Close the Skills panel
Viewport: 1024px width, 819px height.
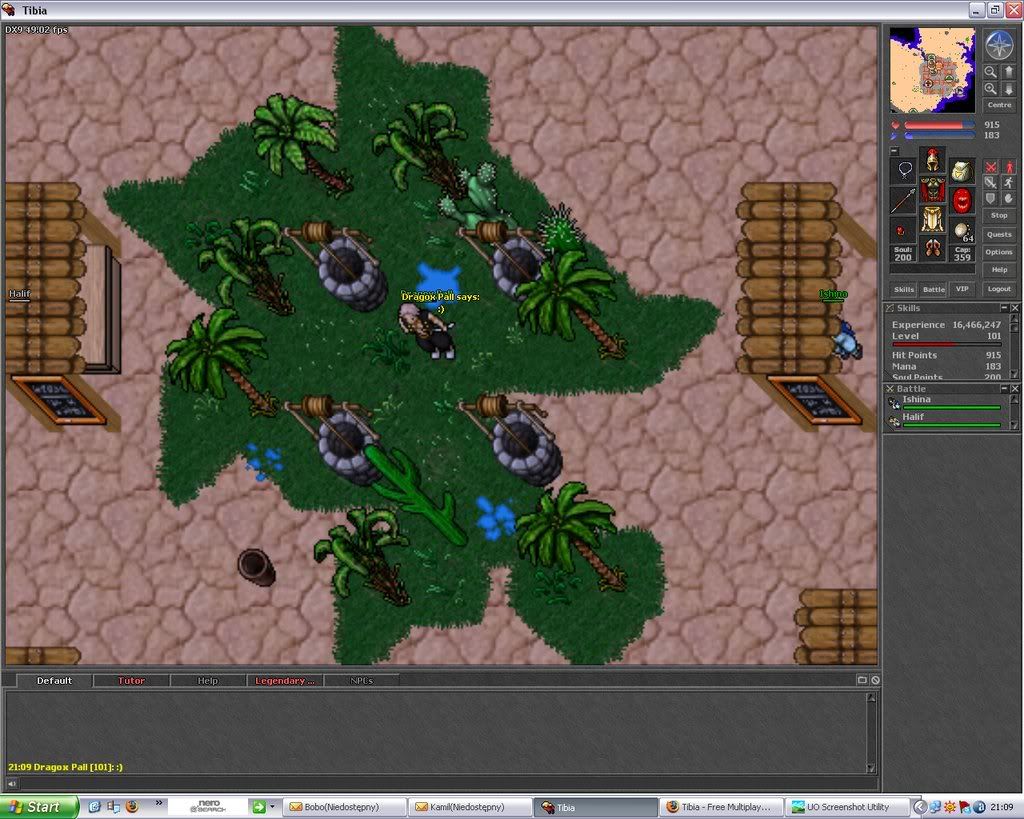click(1015, 308)
